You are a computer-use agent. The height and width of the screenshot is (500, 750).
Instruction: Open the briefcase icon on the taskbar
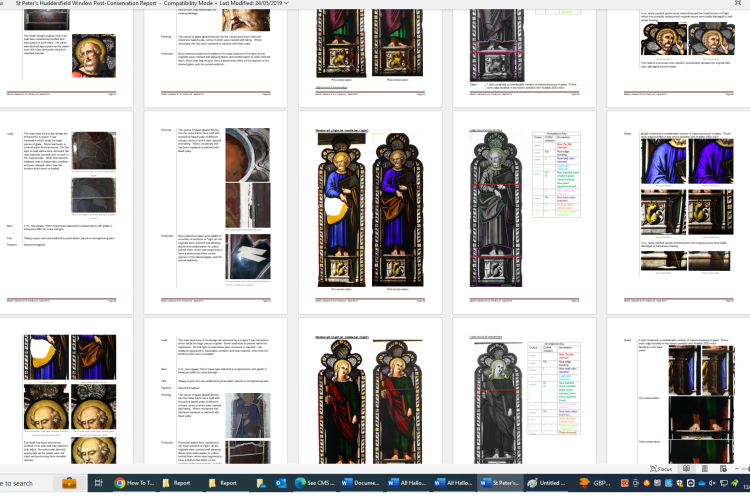click(x=69, y=483)
